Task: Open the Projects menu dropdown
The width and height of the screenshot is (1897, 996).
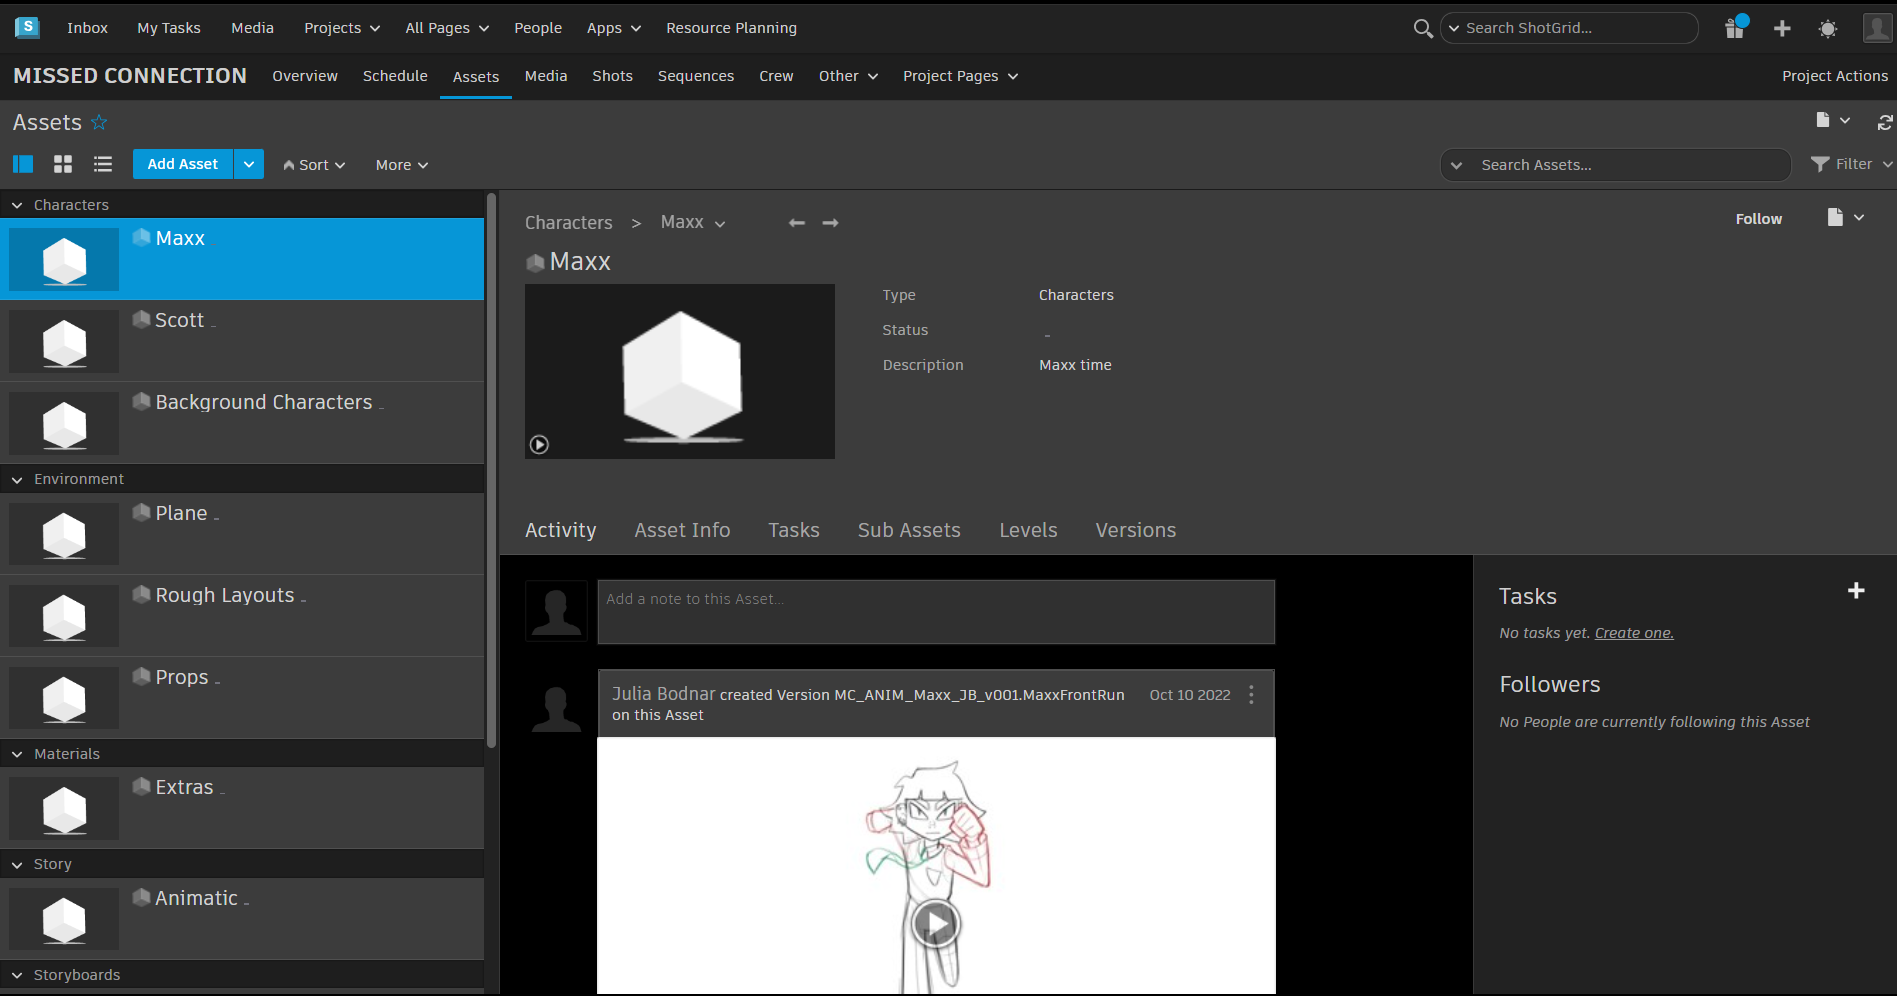Action: [x=342, y=28]
